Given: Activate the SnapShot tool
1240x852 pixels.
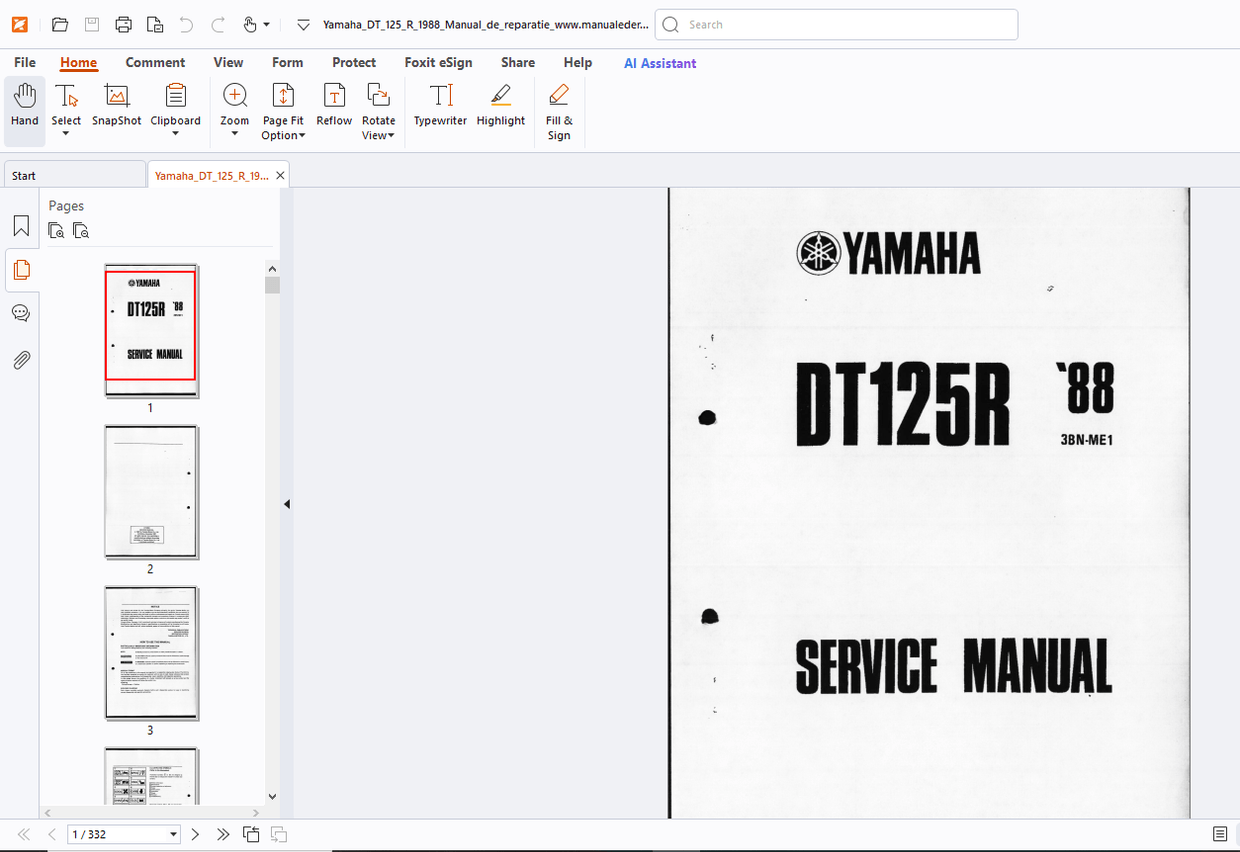Looking at the screenshot, I should pyautogui.click(x=116, y=105).
